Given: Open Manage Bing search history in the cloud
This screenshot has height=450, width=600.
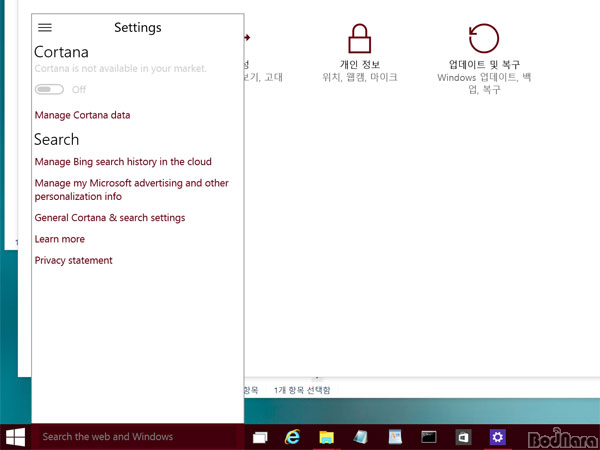Looking at the screenshot, I should 123,161.
